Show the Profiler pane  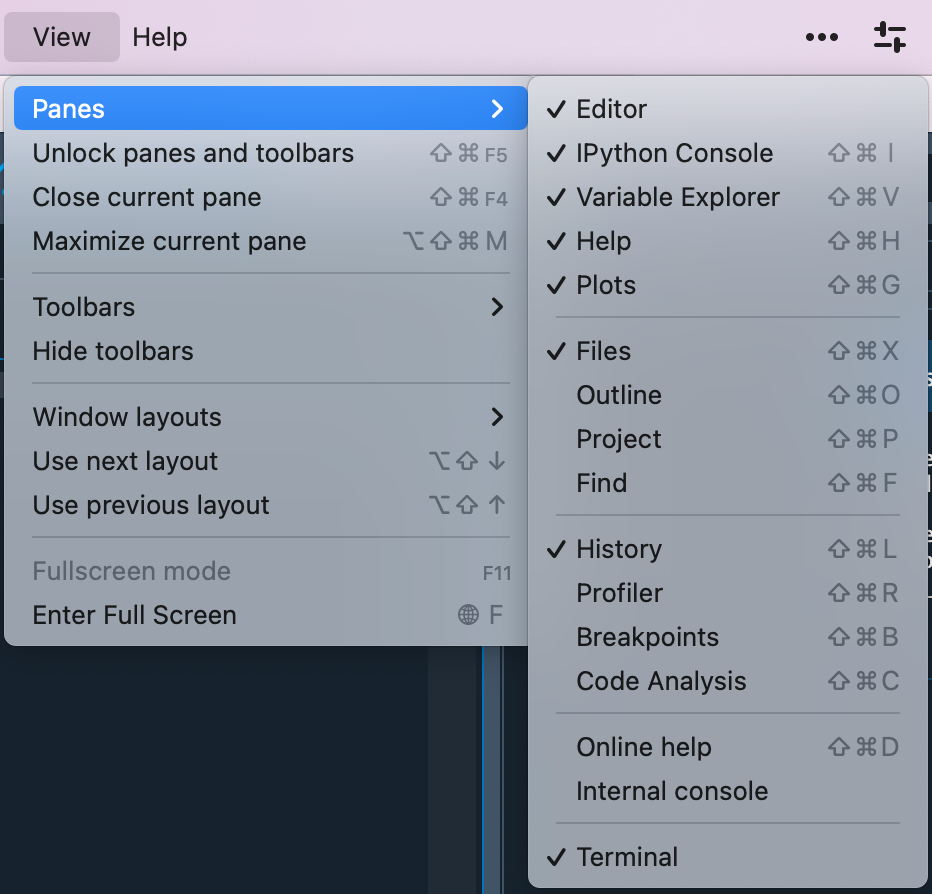tap(619, 593)
